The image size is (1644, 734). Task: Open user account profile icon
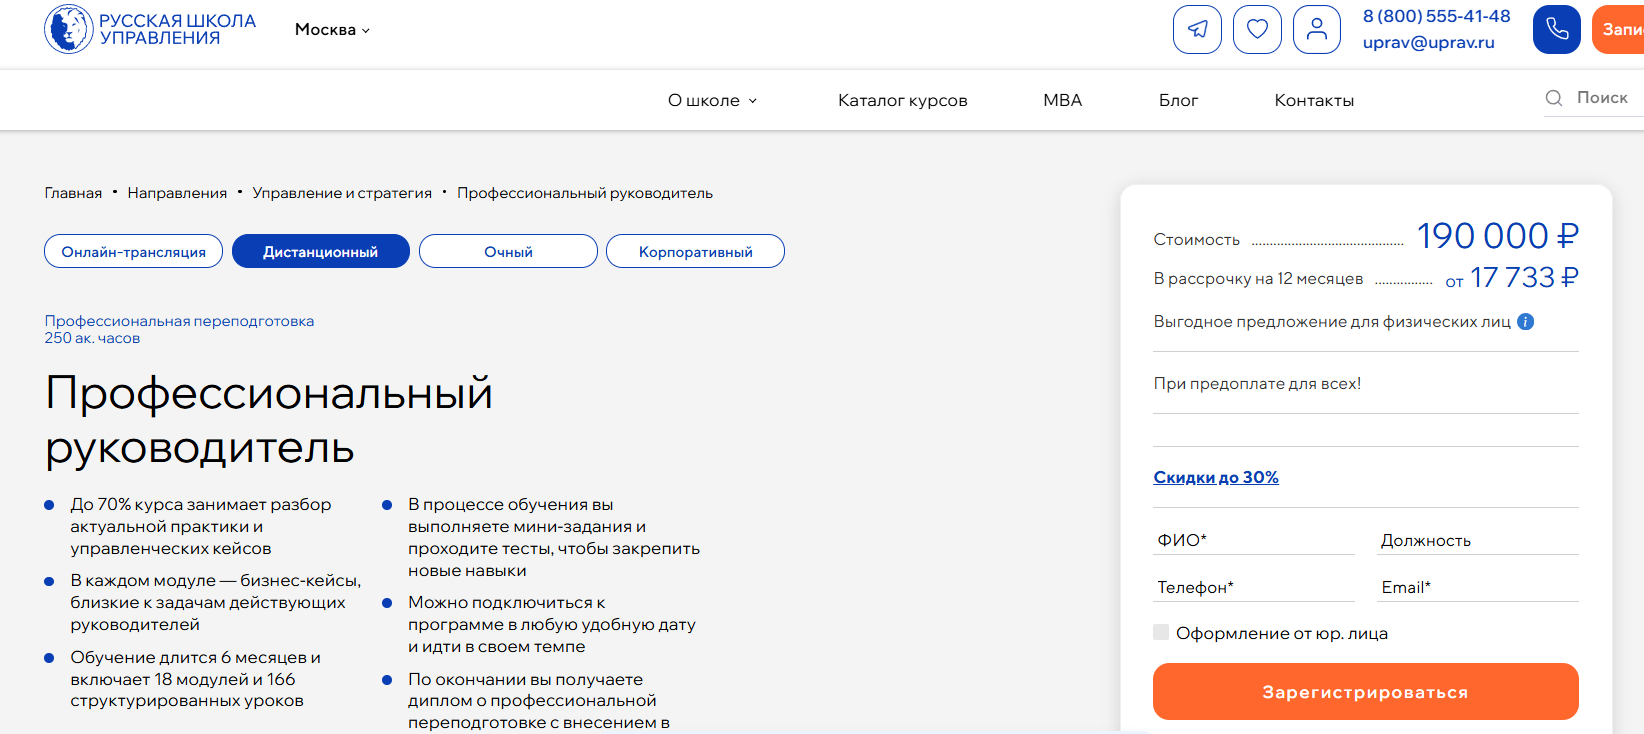1317,29
